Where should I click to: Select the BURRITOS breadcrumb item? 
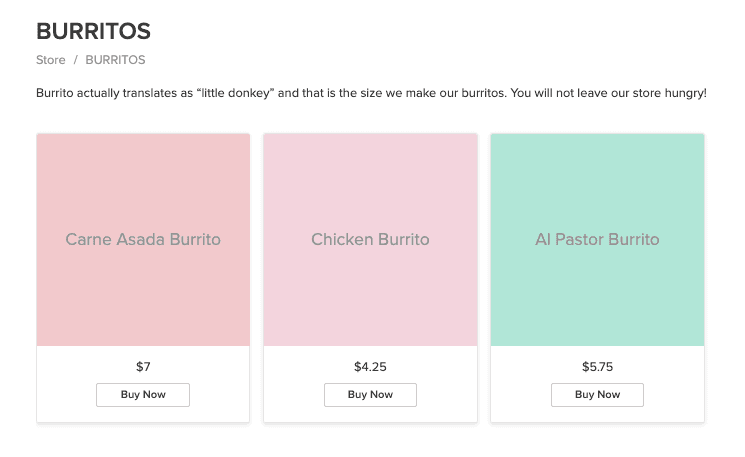pyautogui.click(x=115, y=60)
